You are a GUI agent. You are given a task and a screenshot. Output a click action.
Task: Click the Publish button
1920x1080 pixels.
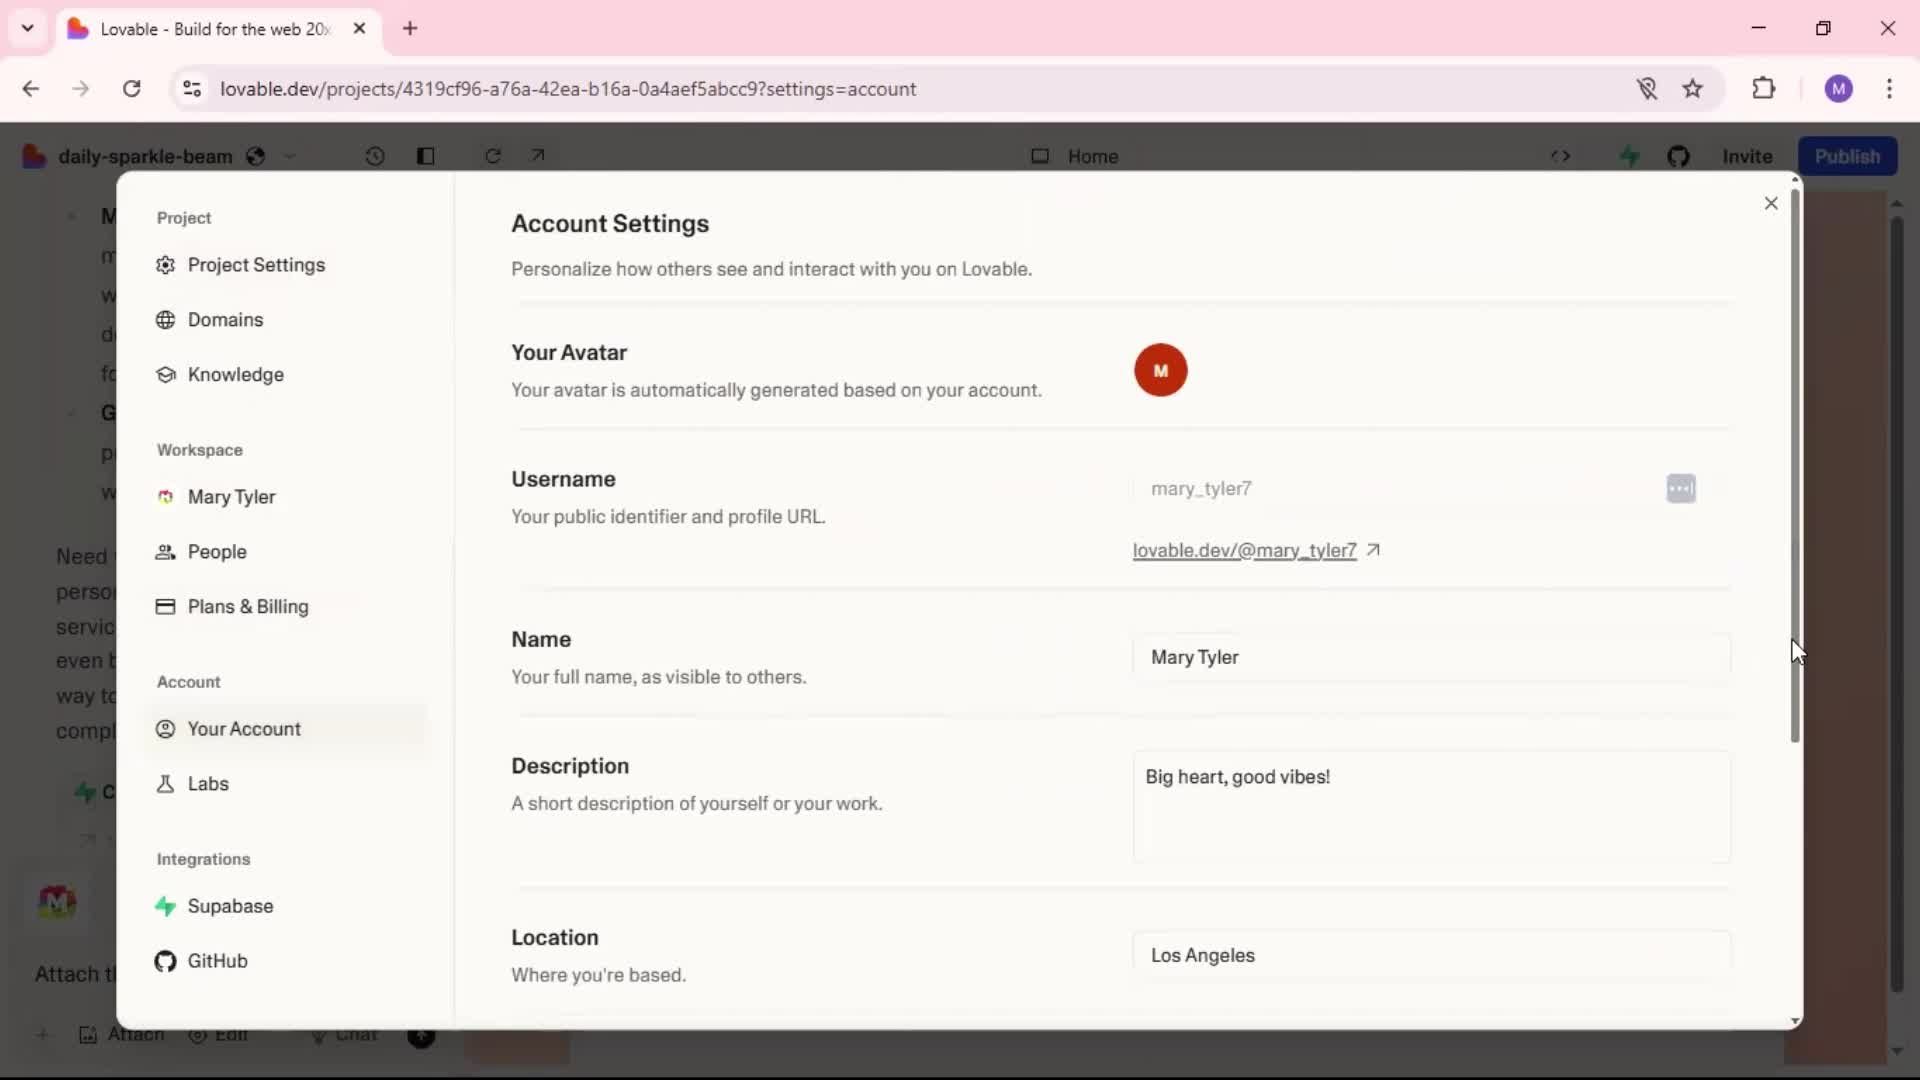[x=1847, y=156]
